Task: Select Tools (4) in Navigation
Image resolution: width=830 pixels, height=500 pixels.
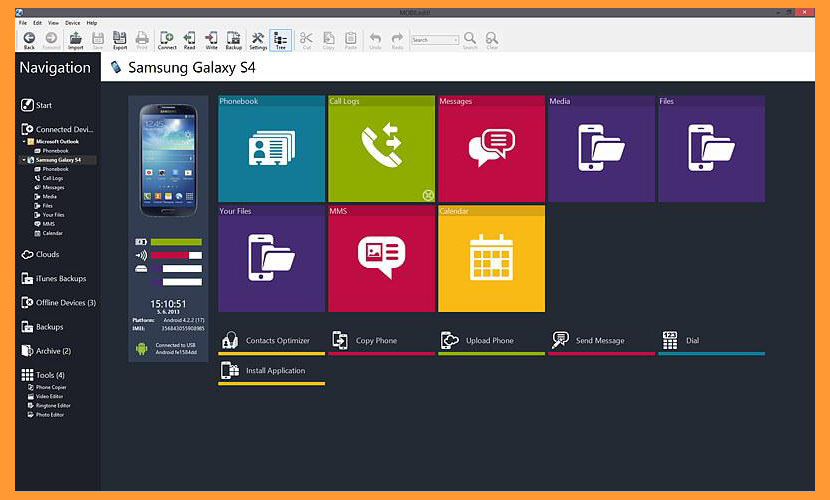Action: (43, 375)
